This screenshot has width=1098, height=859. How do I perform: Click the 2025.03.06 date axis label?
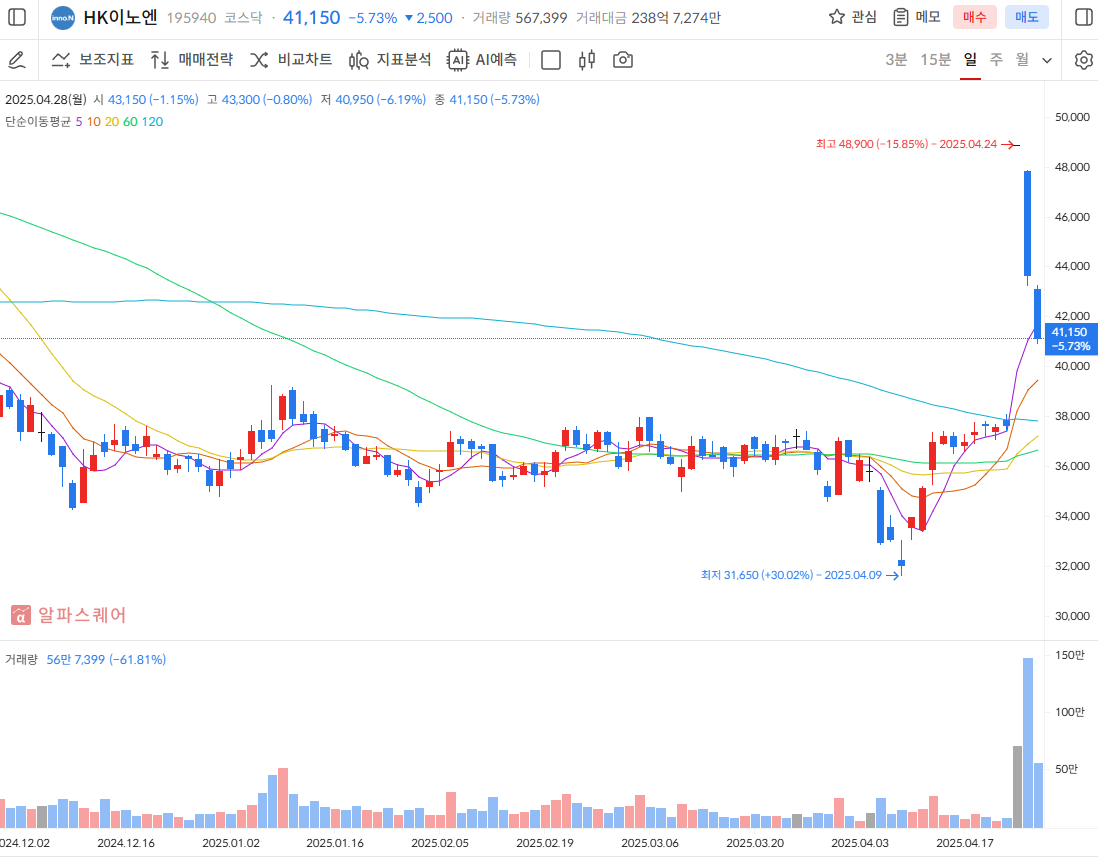[x=650, y=843]
